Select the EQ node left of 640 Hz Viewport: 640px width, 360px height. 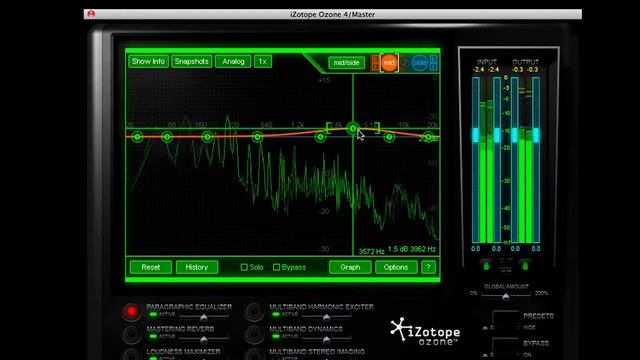[x=257, y=137]
